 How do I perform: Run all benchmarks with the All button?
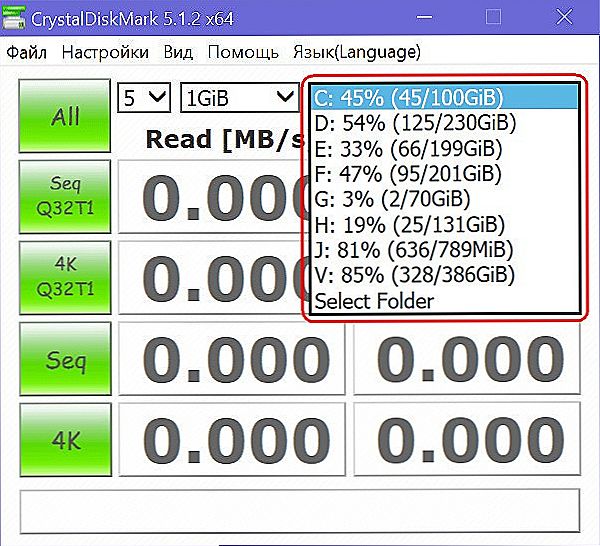coord(65,116)
